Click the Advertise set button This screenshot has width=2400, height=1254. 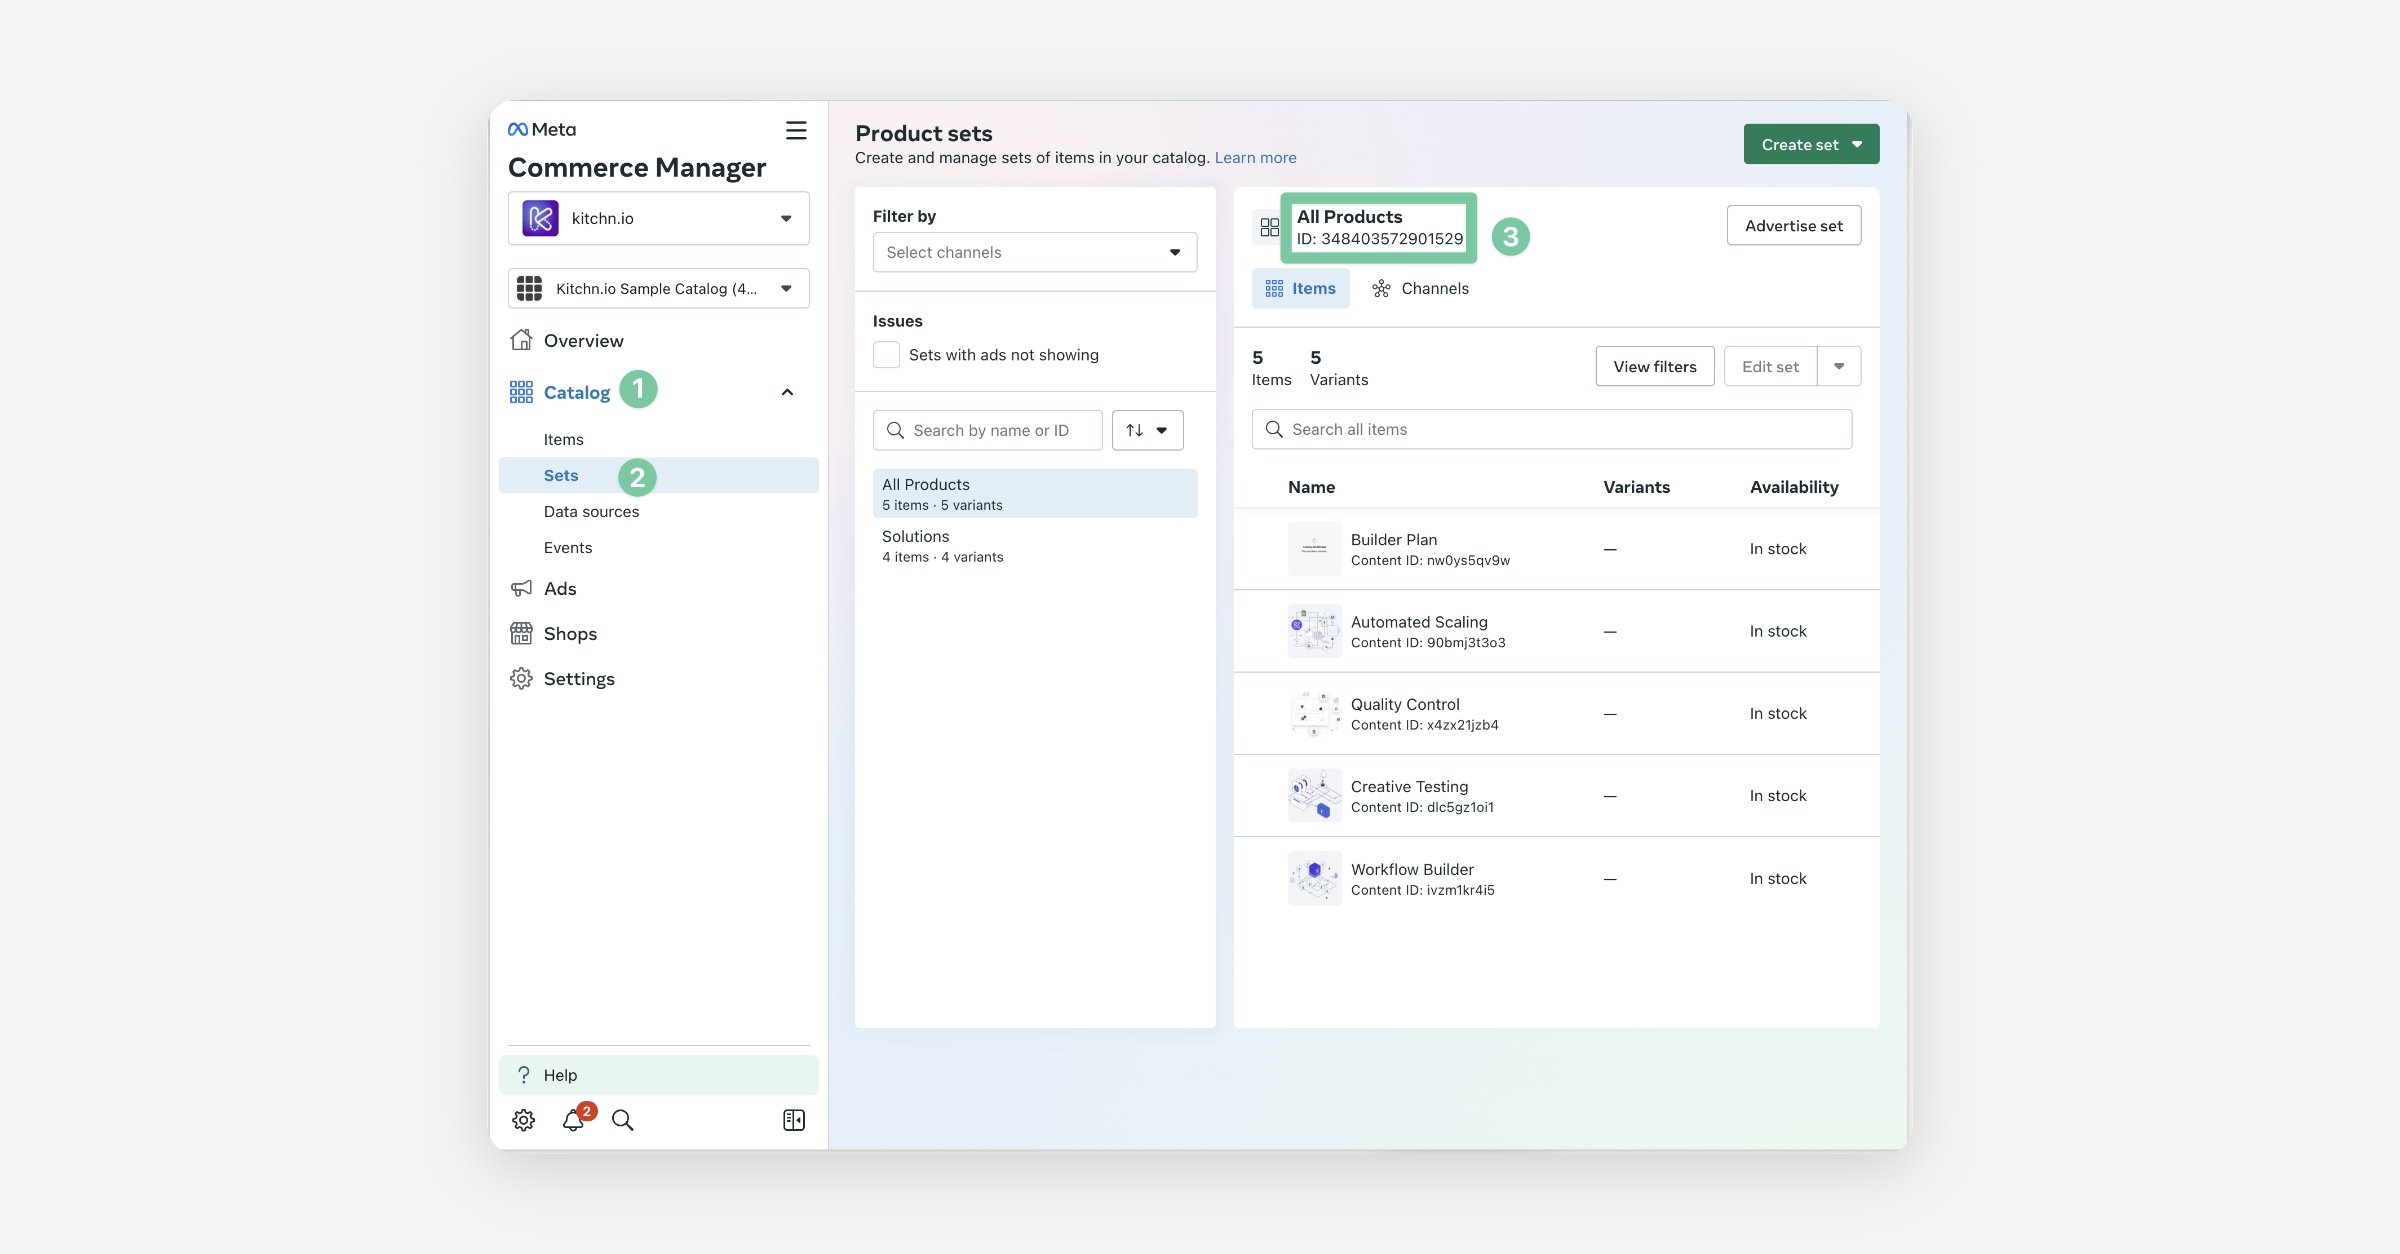click(1793, 226)
